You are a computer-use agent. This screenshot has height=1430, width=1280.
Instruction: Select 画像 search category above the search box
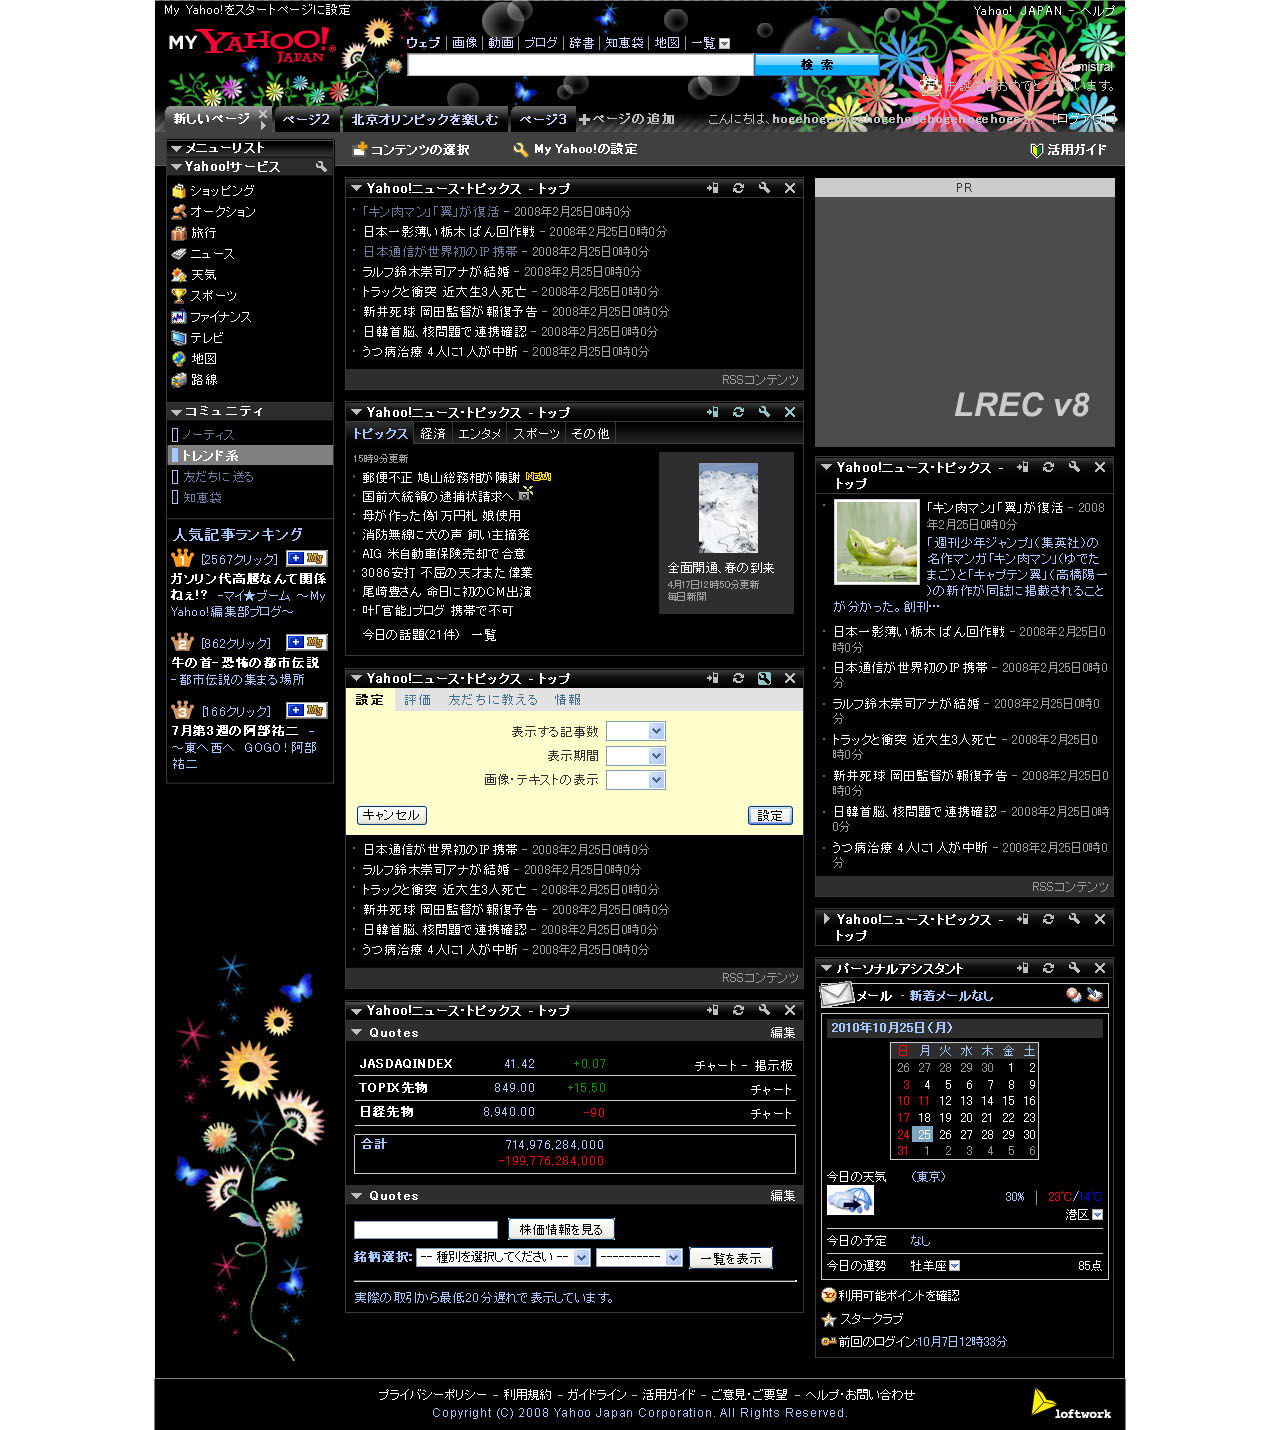pos(465,43)
